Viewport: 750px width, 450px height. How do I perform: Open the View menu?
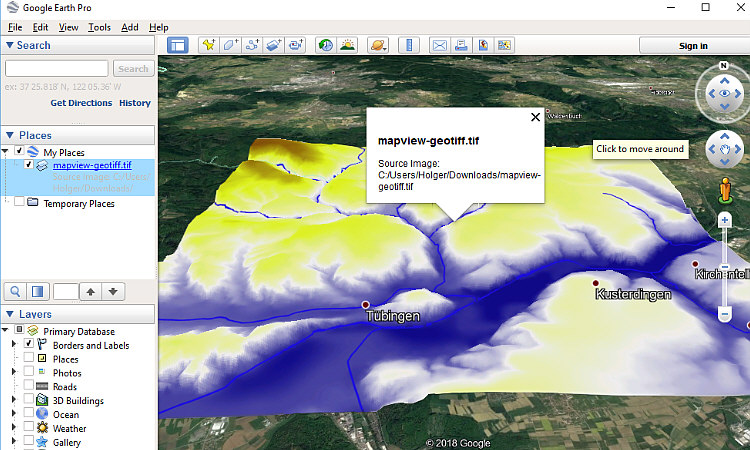click(68, 27)
